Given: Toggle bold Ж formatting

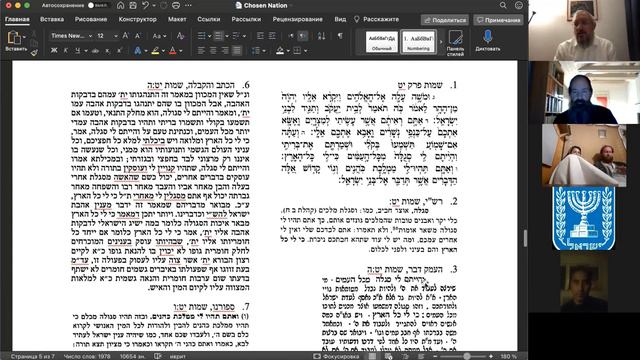Looking at the screenshot, I should (54, 51).
